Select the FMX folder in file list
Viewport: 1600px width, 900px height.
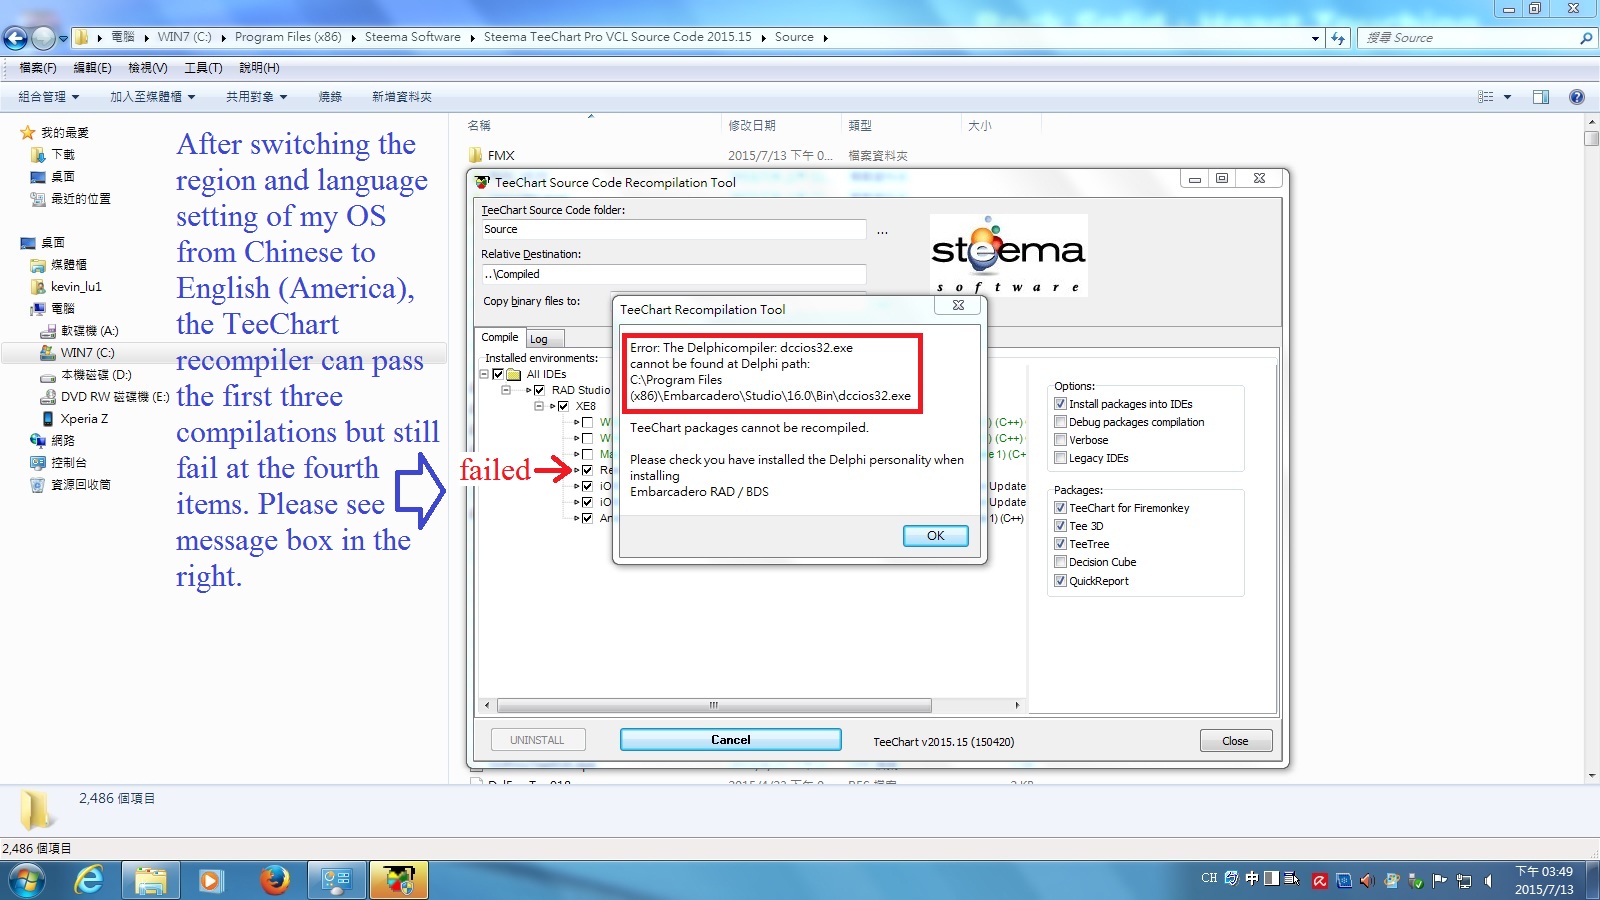[501, 156]
